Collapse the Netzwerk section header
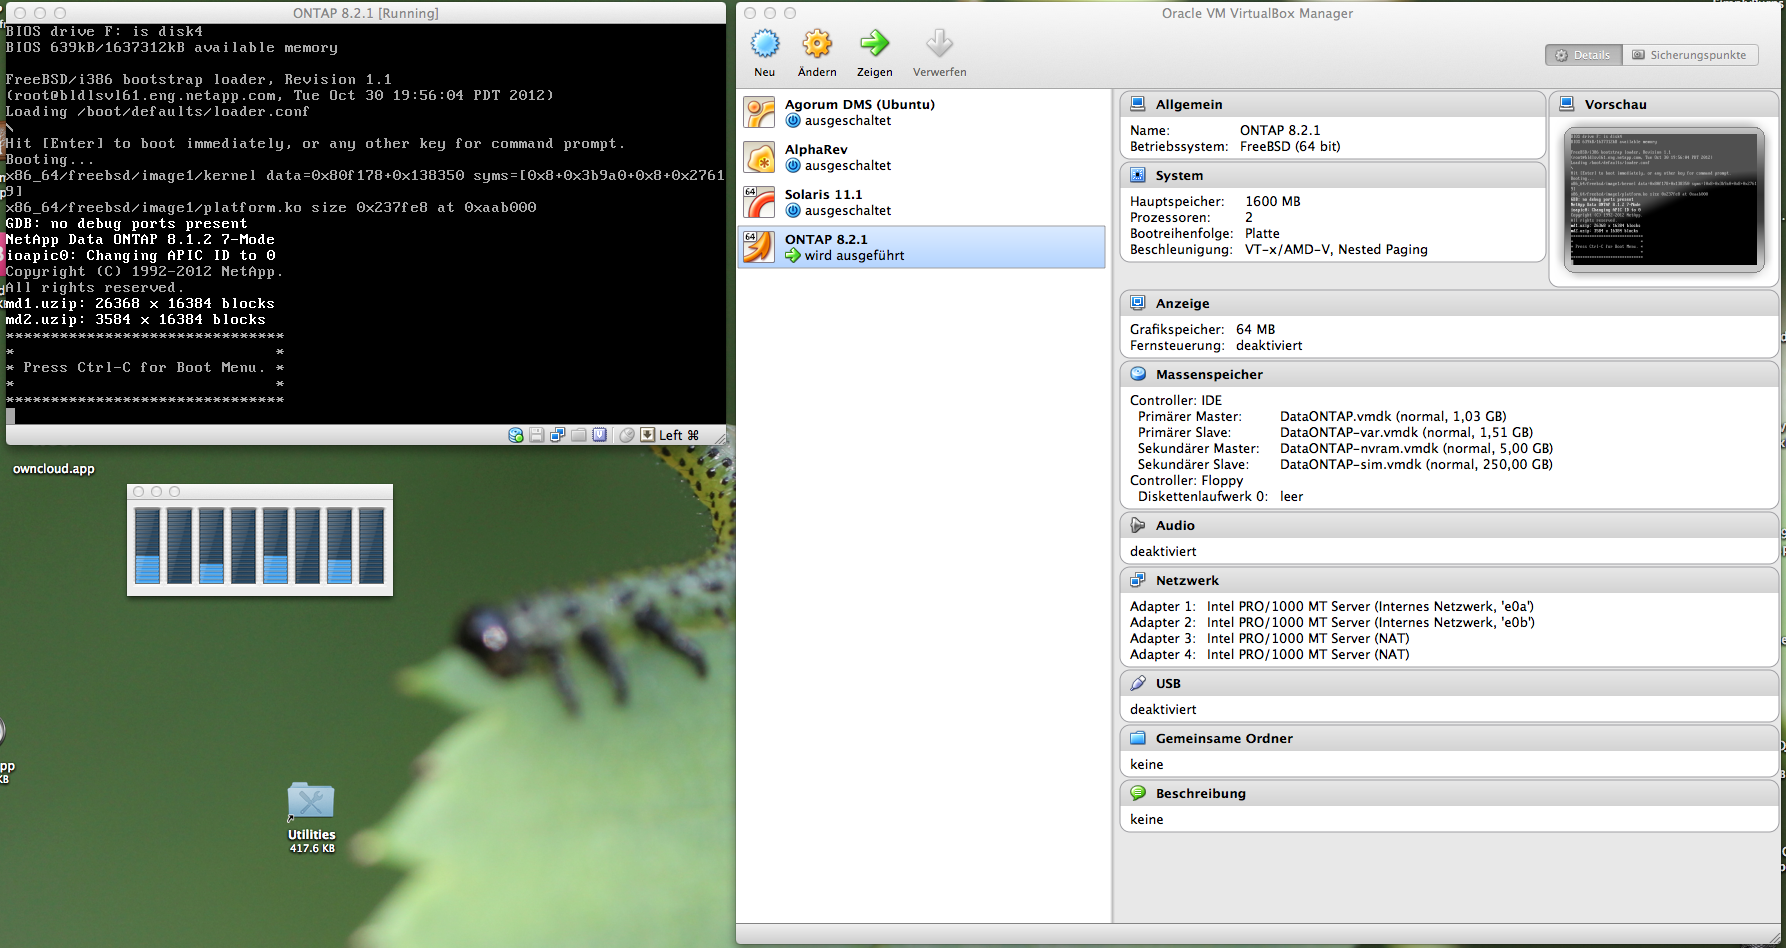Image resolution: width=1786 pixels, height=948 pixels. click(1187, 580)
